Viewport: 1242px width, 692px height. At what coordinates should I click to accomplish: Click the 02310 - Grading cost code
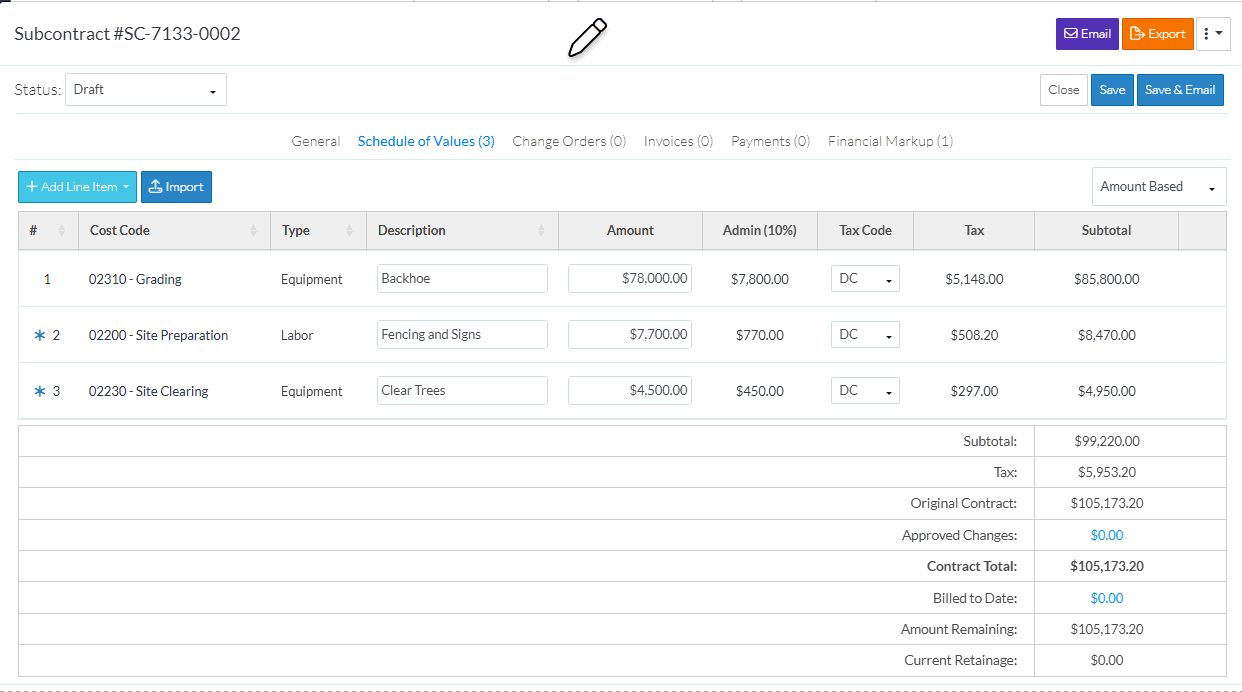135,280
